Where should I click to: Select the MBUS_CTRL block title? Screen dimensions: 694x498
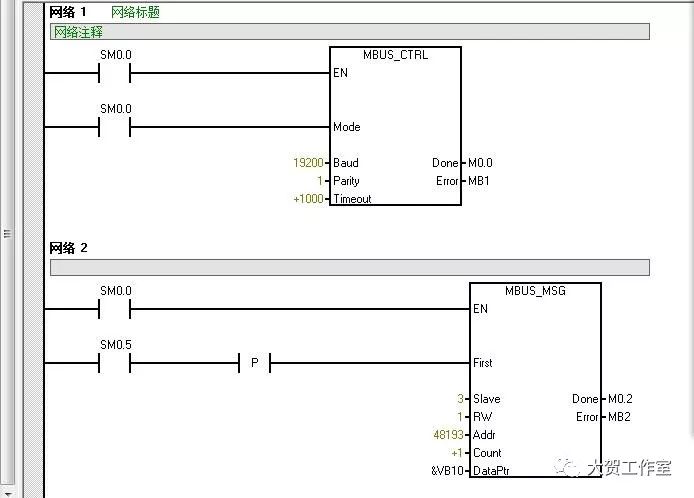(395, 55)
